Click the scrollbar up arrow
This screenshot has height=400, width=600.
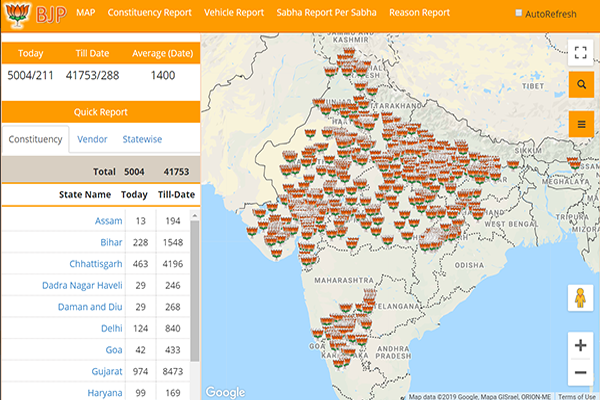tap(194, 216)
